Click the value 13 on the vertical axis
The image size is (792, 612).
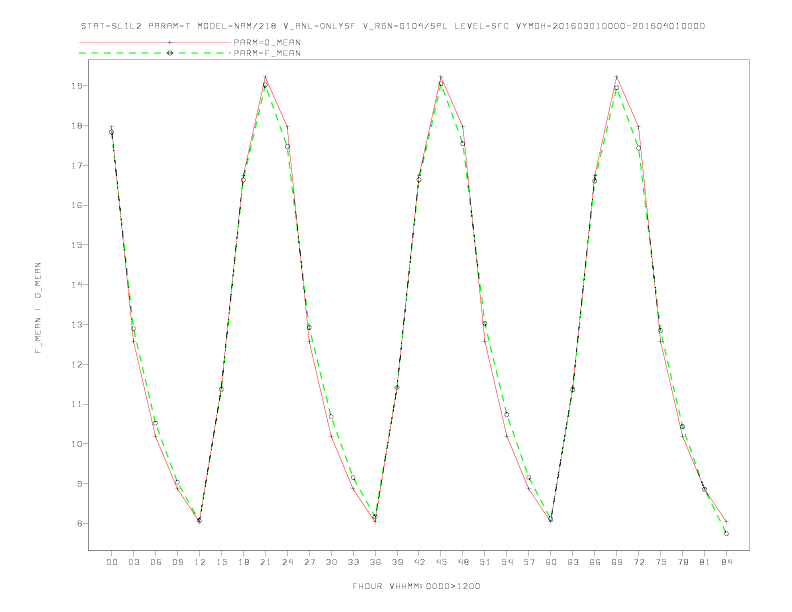coord(76,325)
